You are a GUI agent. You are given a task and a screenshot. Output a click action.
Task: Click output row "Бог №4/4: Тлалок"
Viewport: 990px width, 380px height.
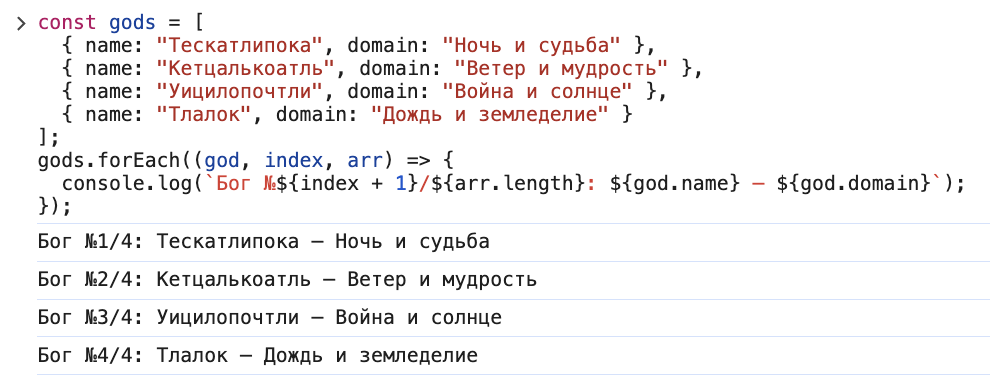pyautogui.click(x=513, y=356)
